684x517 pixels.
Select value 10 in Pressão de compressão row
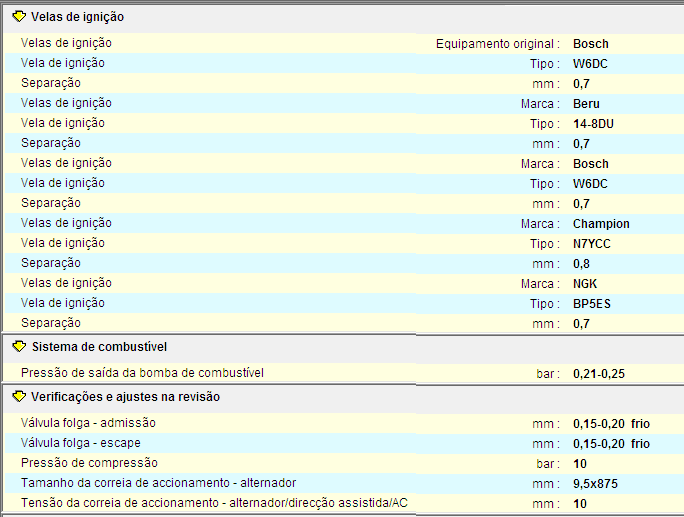580,464
